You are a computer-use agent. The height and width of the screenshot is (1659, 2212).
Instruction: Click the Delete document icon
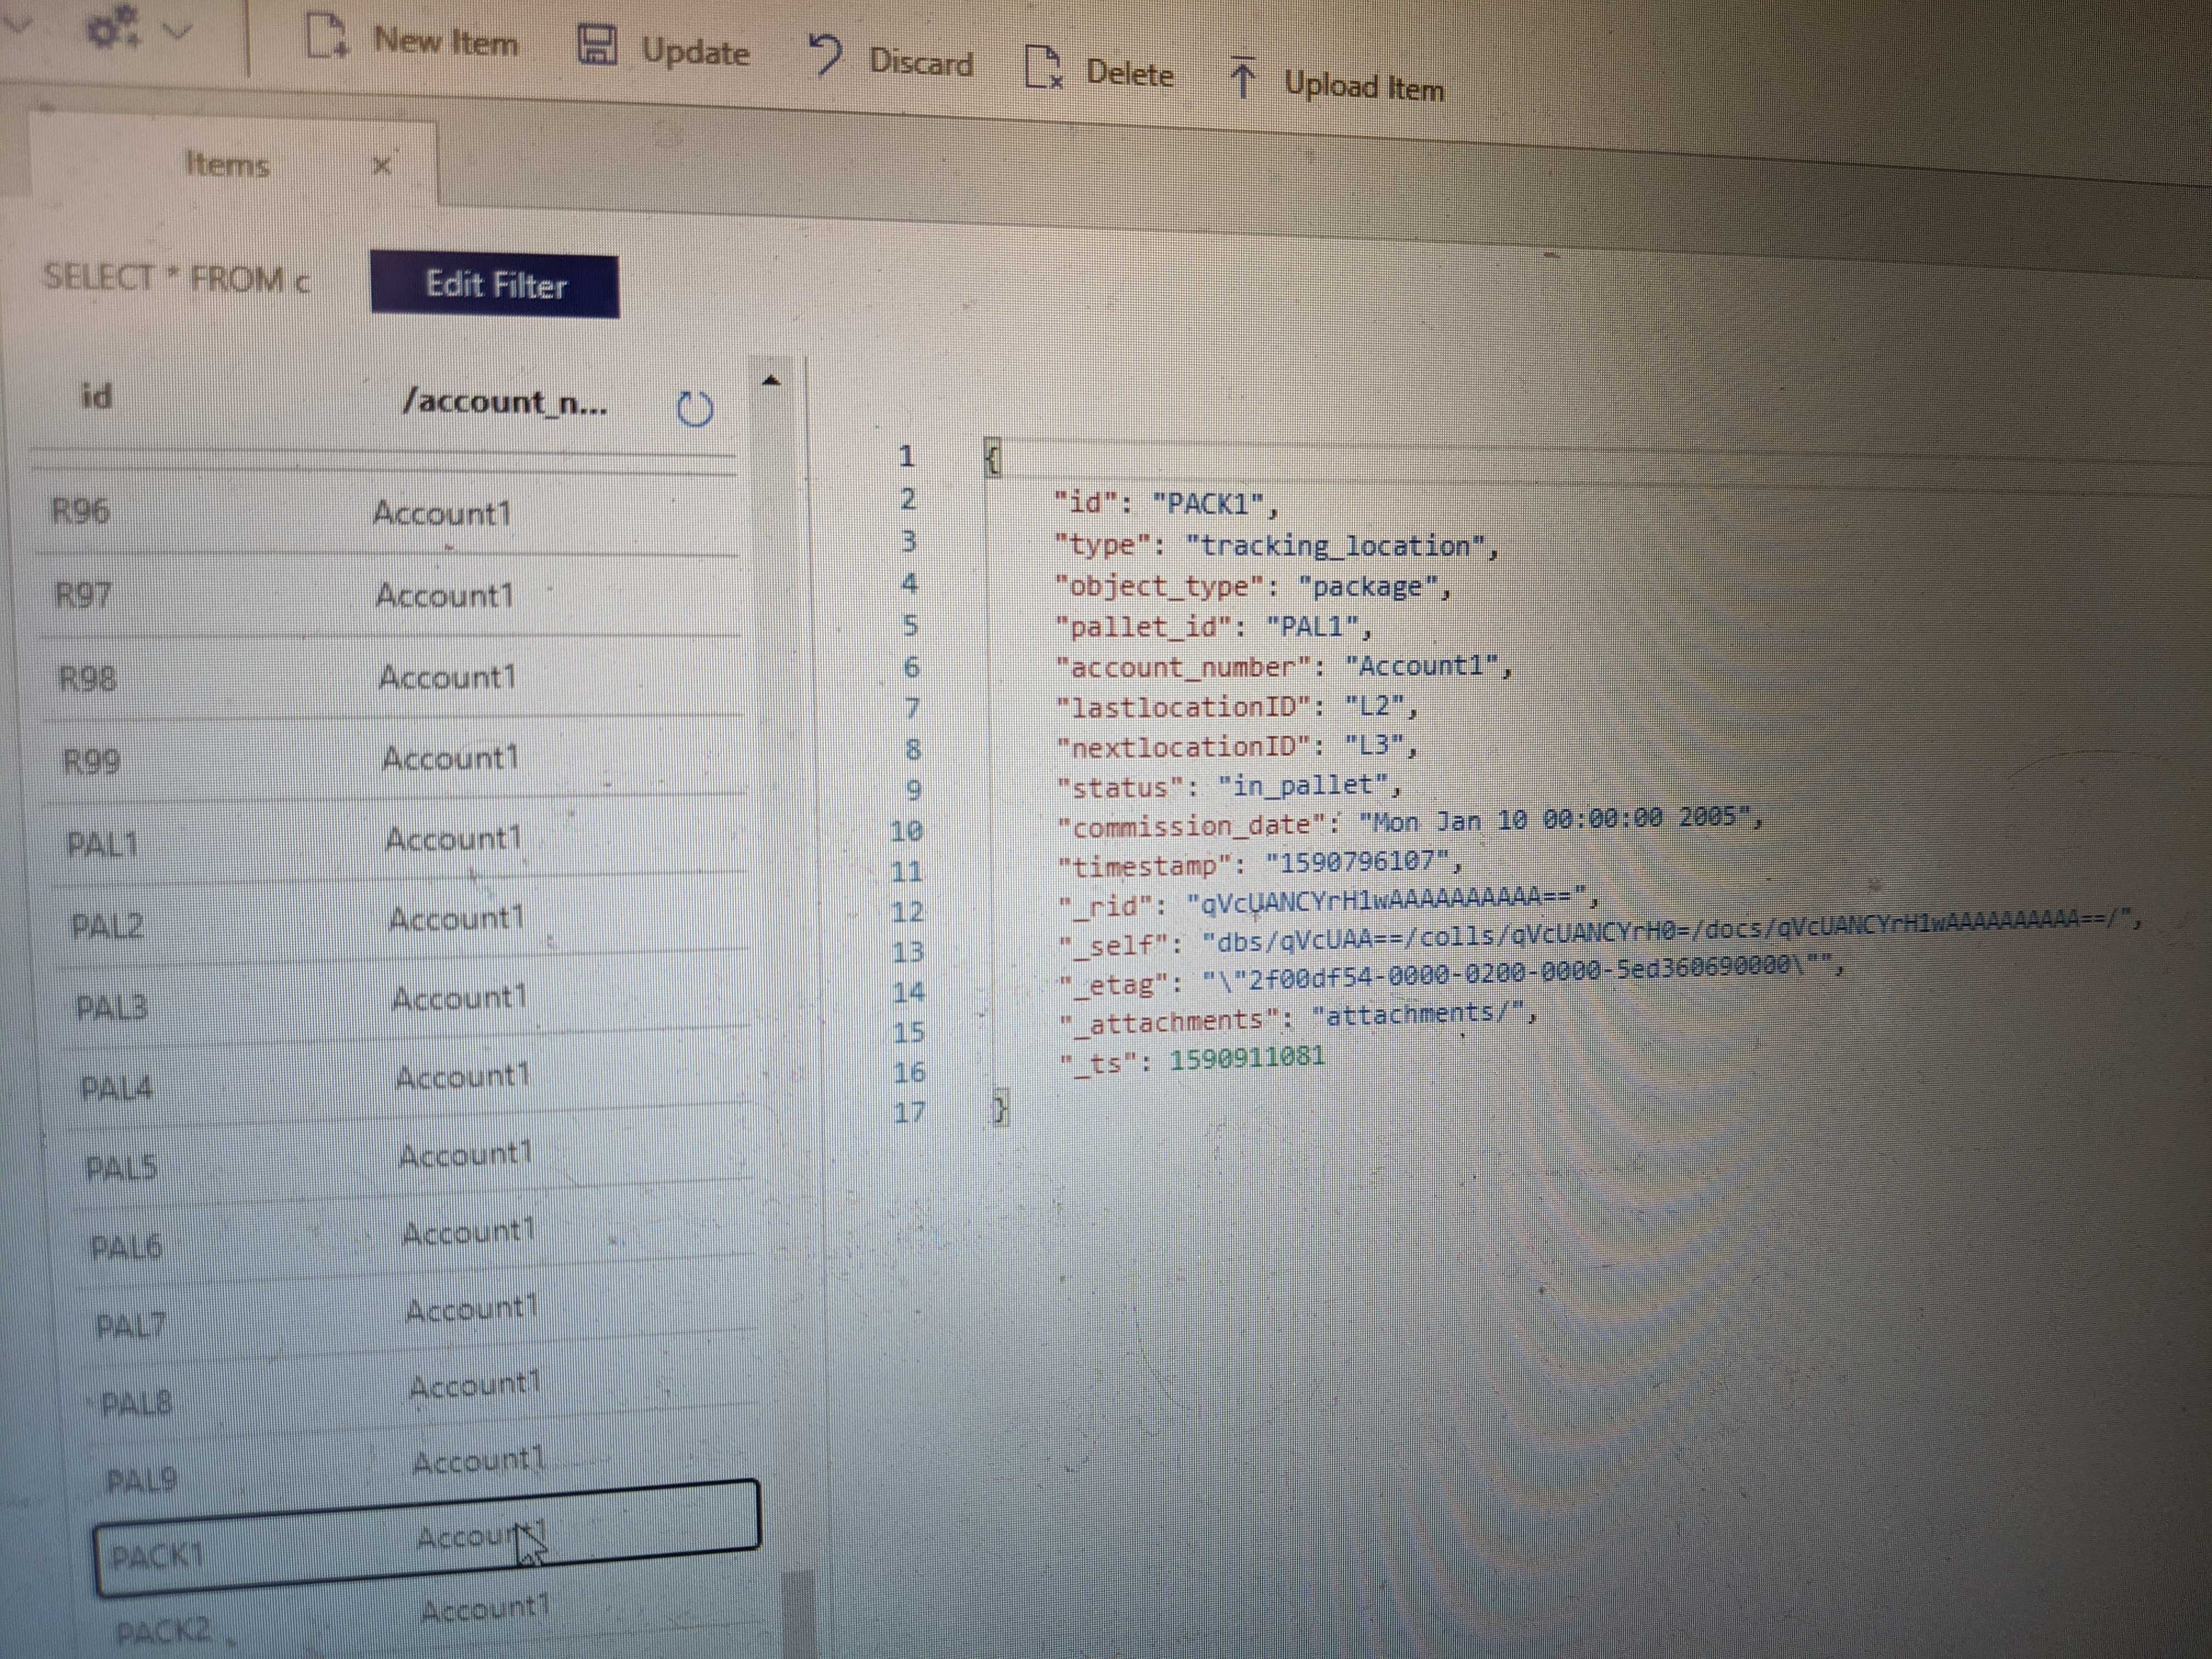(1043, 68)
